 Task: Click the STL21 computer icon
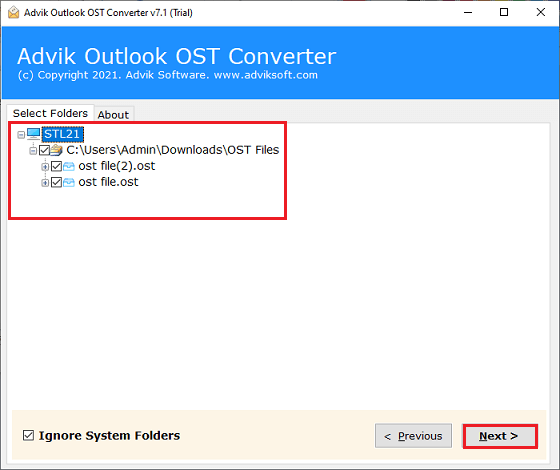pos(34,134)
